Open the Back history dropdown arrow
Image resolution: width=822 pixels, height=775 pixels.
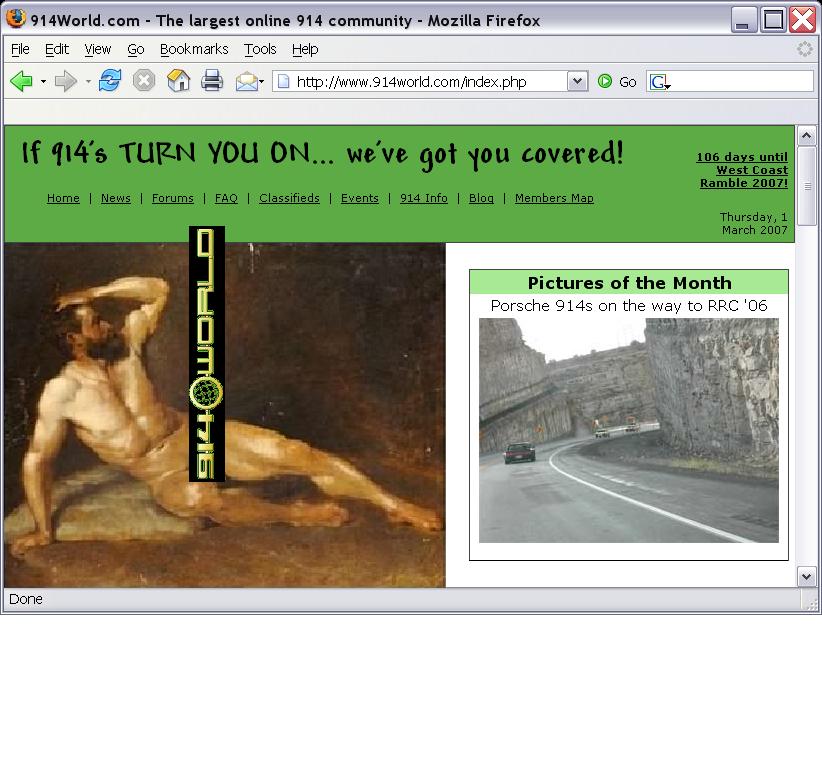(43, 82)
